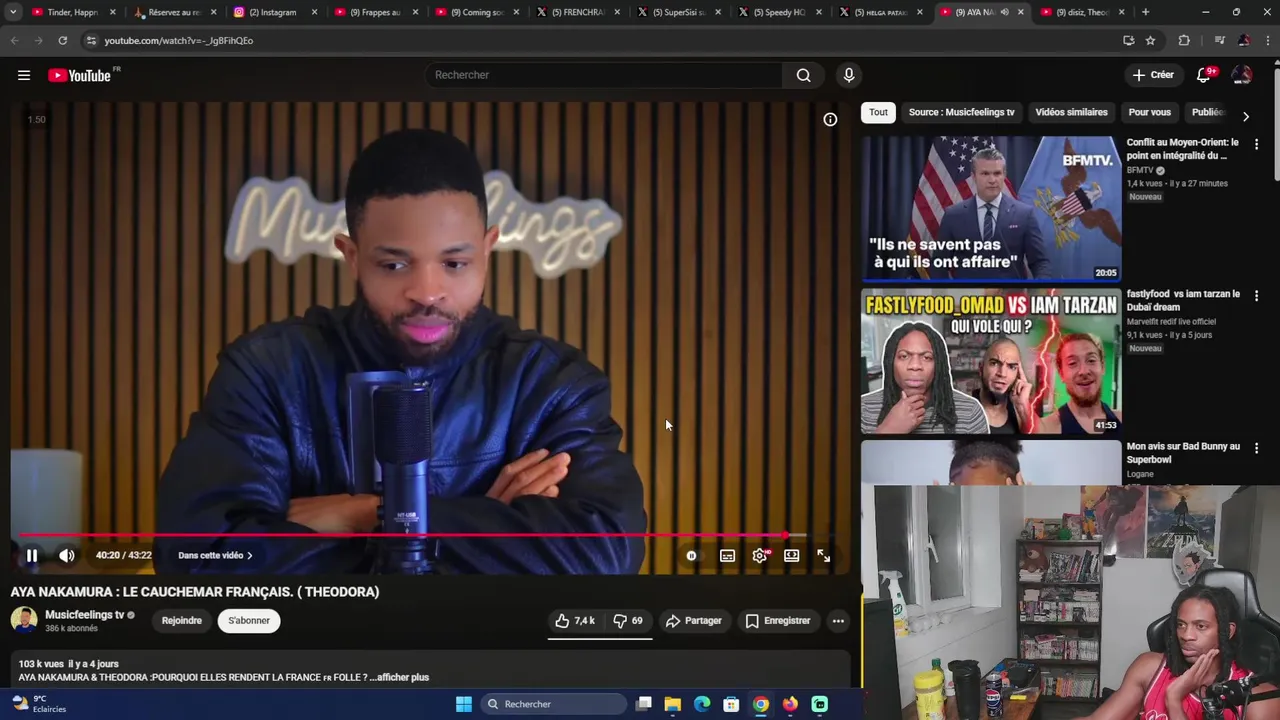
Task: Mute the video volume
Action: [x=66, y=555]
